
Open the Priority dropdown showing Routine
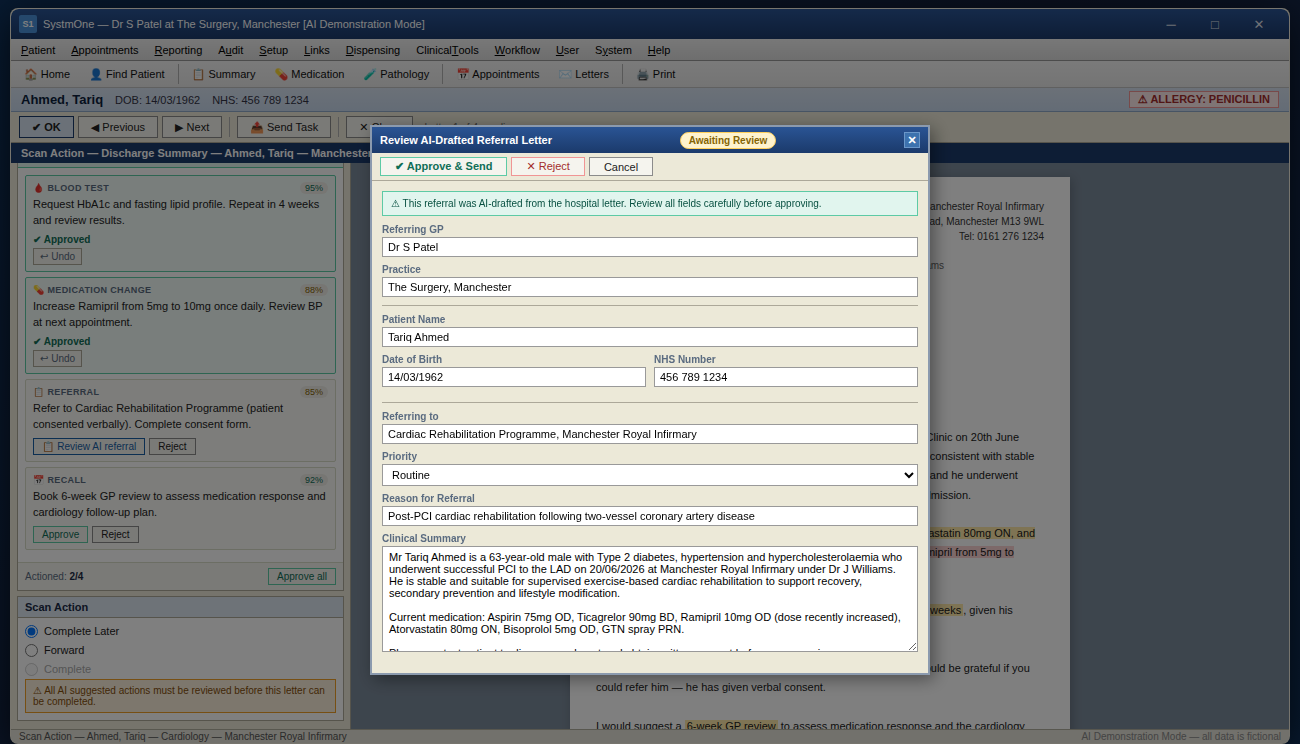pos(650,475)
